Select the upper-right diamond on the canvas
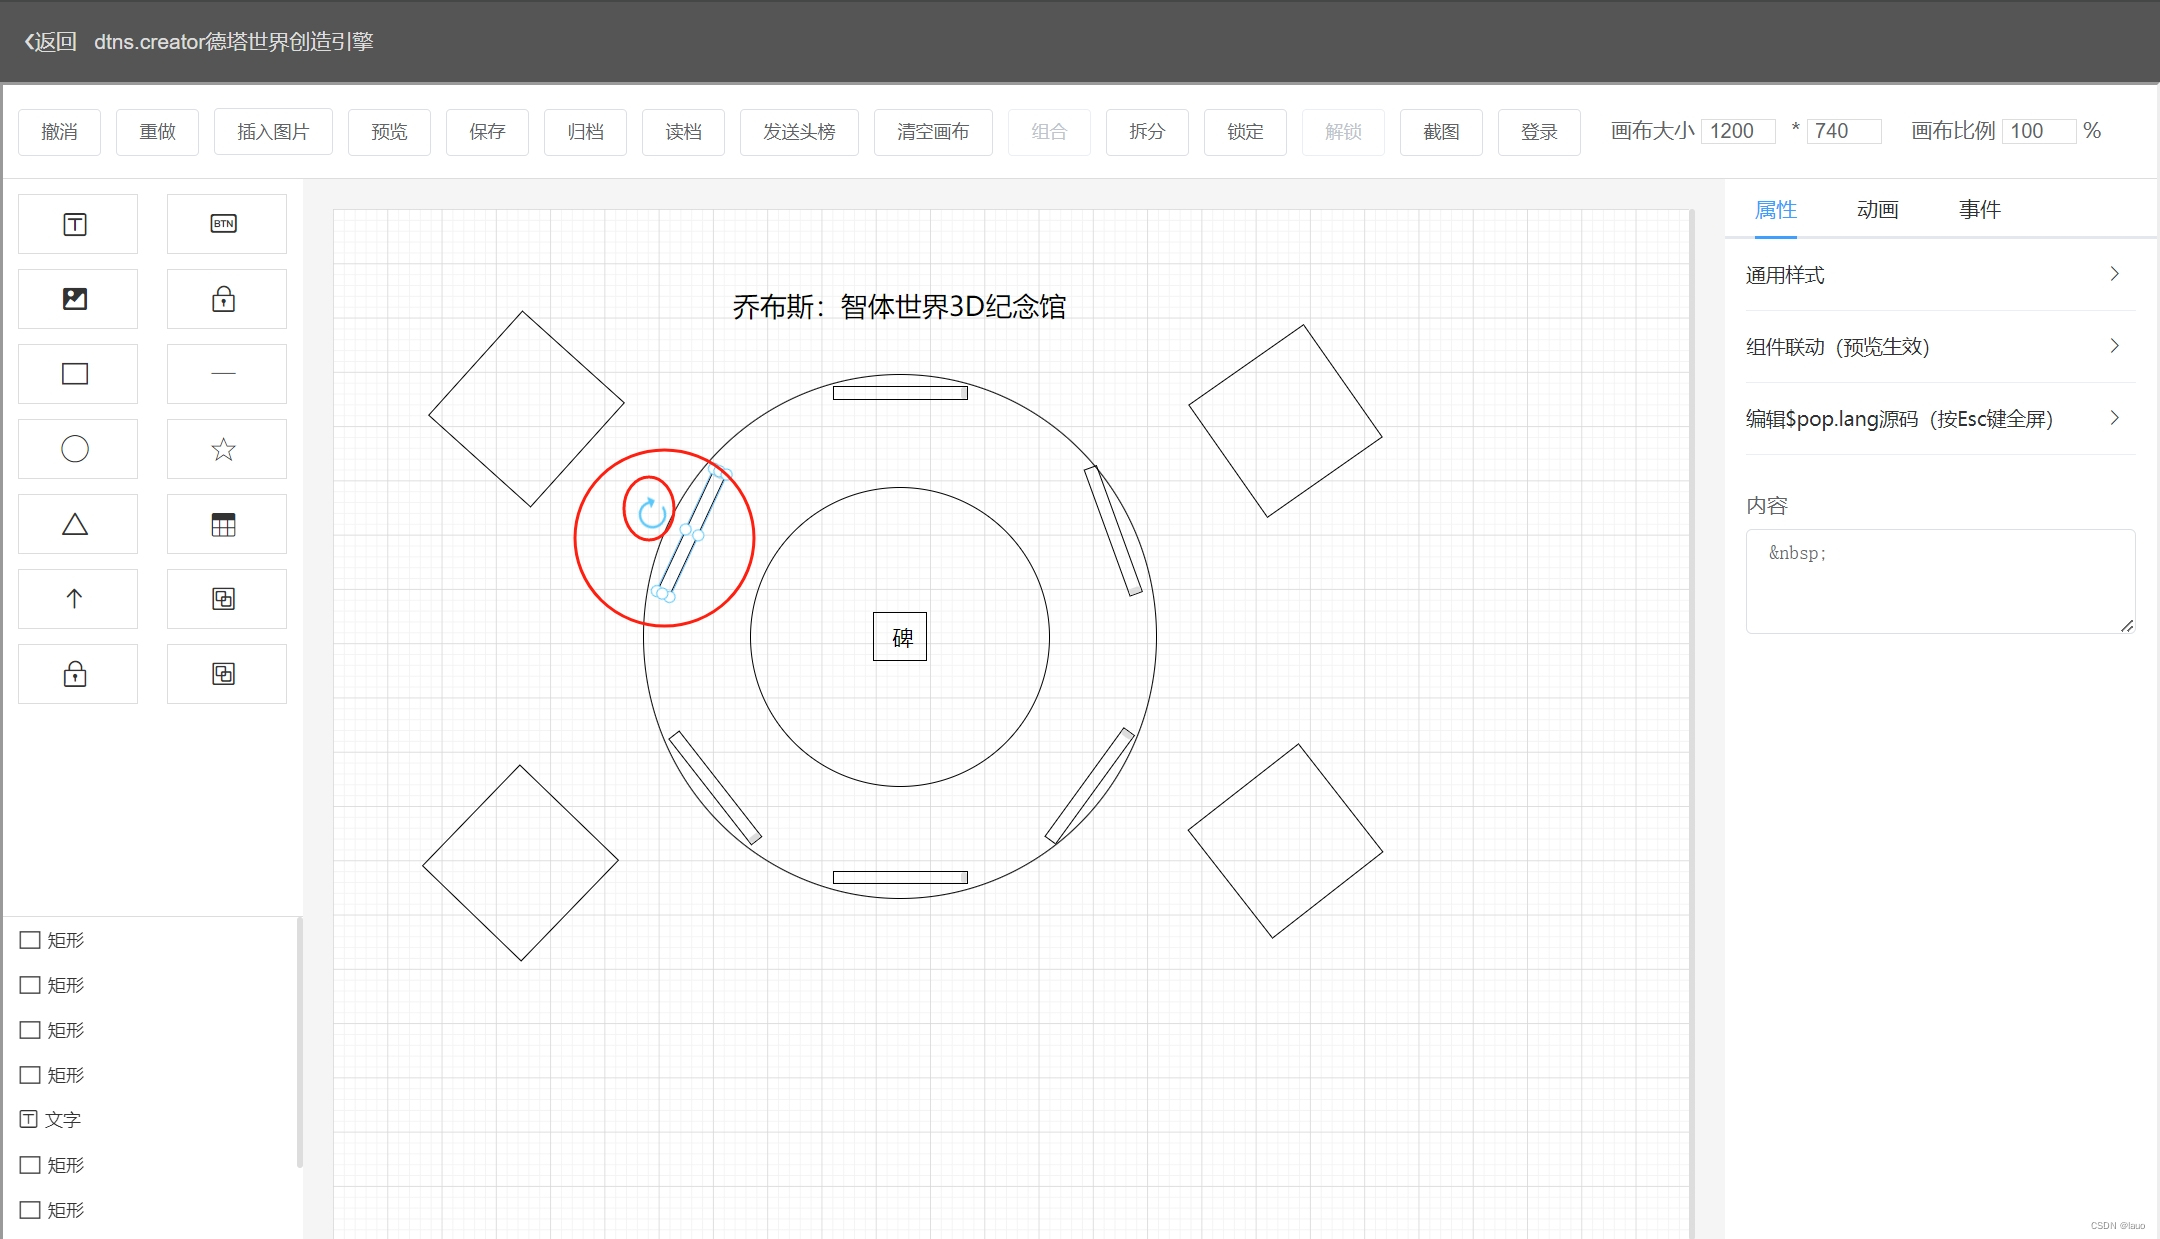 1285,421
